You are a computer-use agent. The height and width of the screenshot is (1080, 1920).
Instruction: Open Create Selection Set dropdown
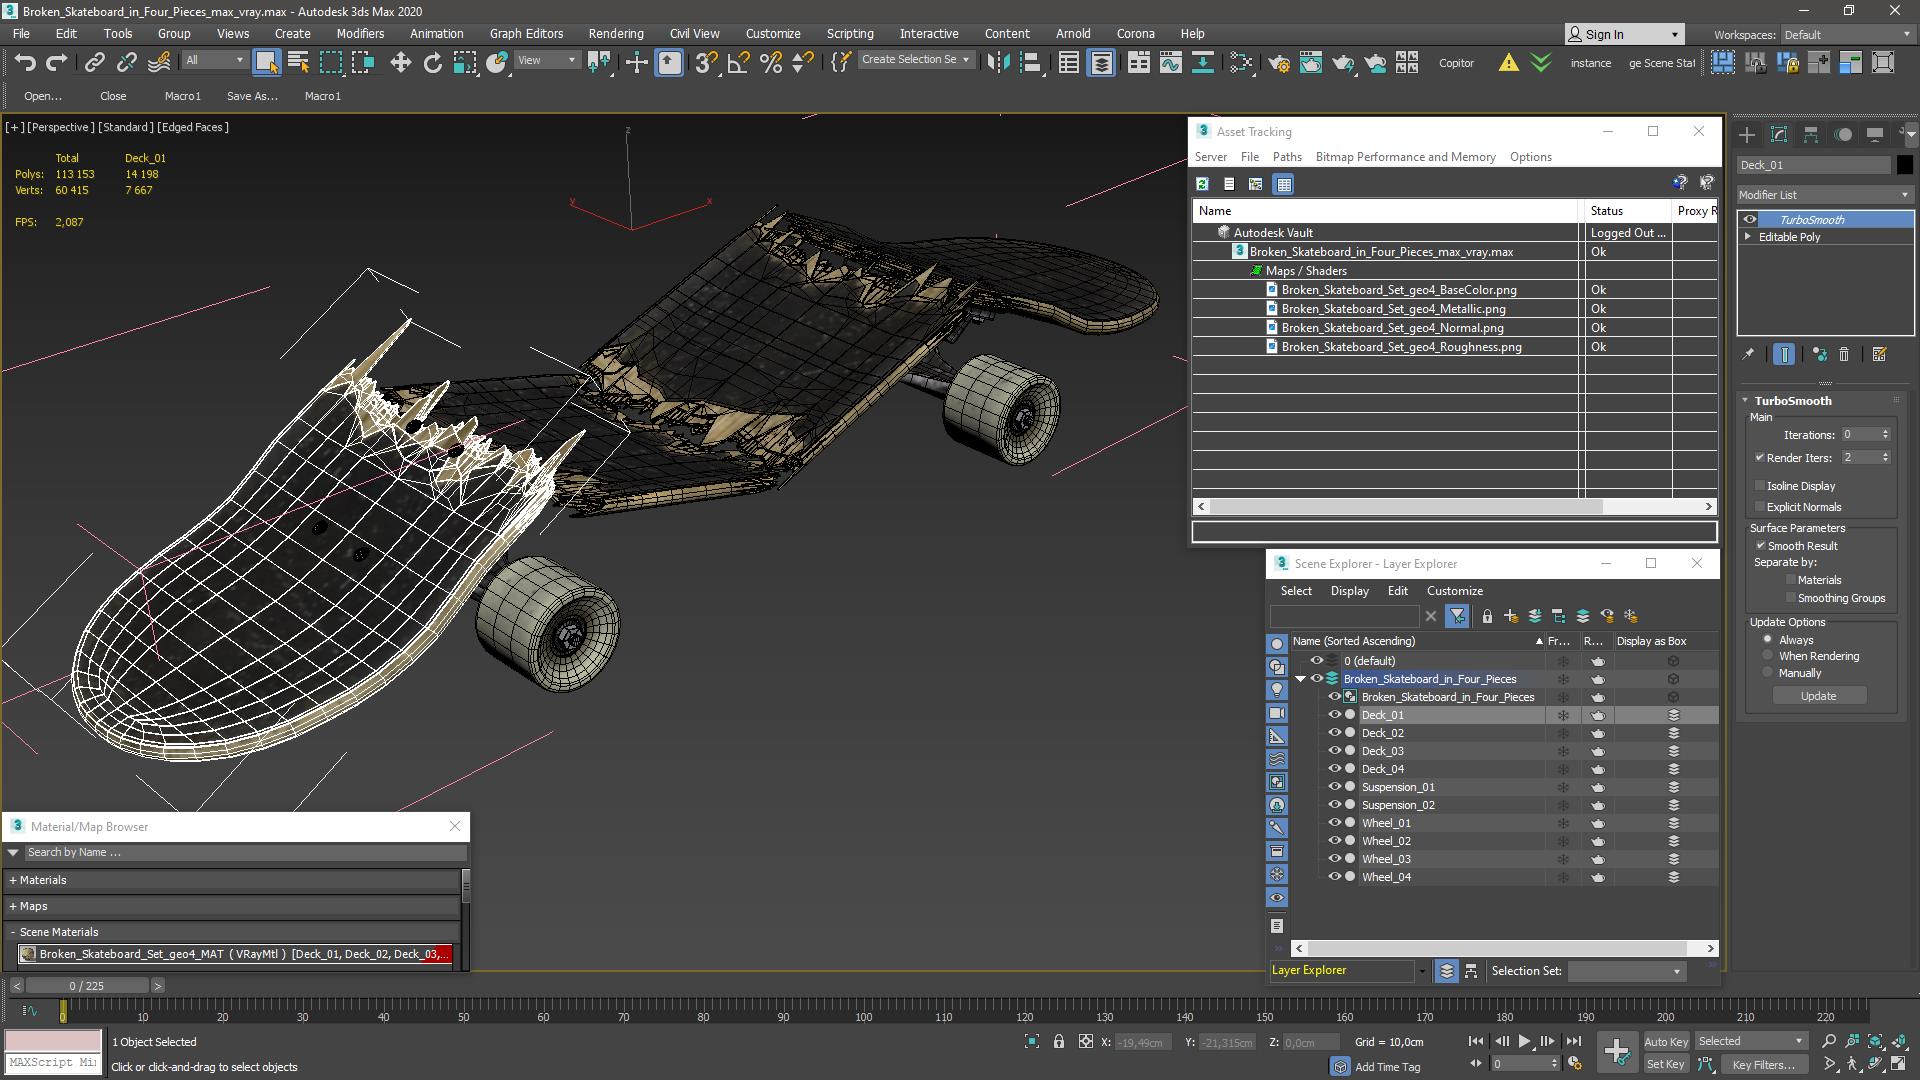[915, 60]
